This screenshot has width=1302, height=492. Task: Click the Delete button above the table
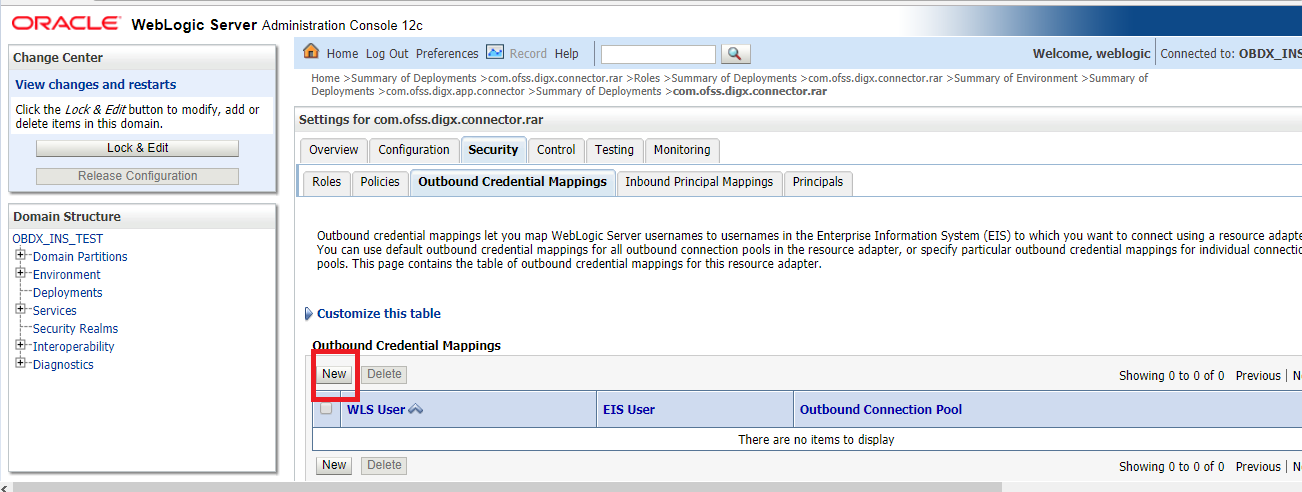click(384, 374)
